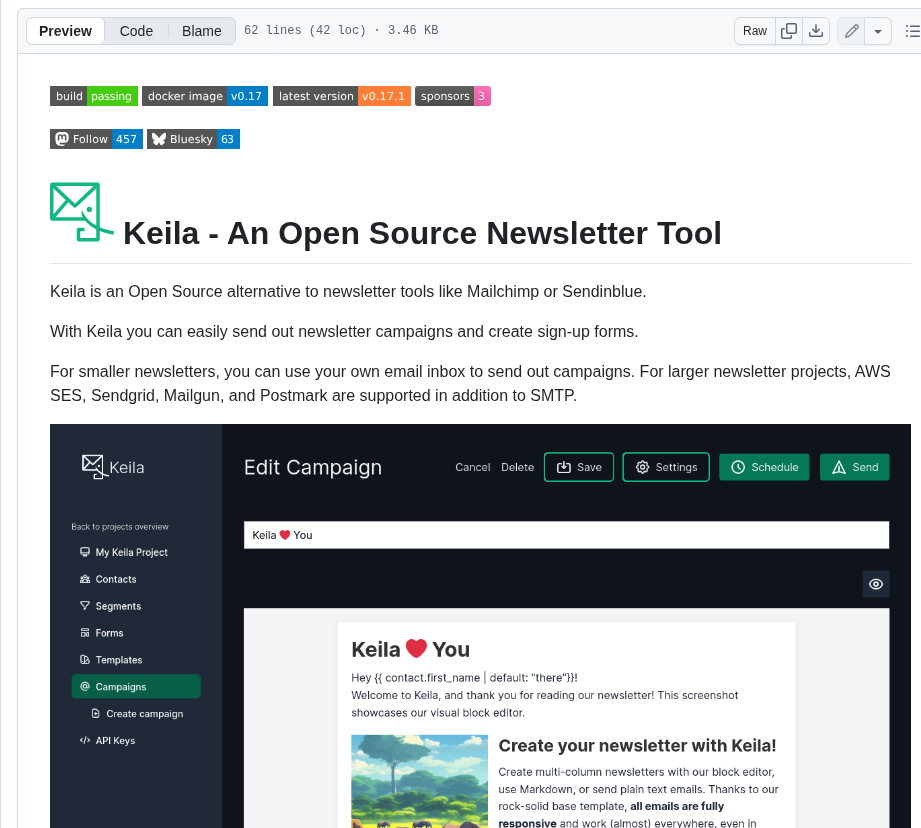Open Templates in the Keila sidebar

tap(111, 660)
